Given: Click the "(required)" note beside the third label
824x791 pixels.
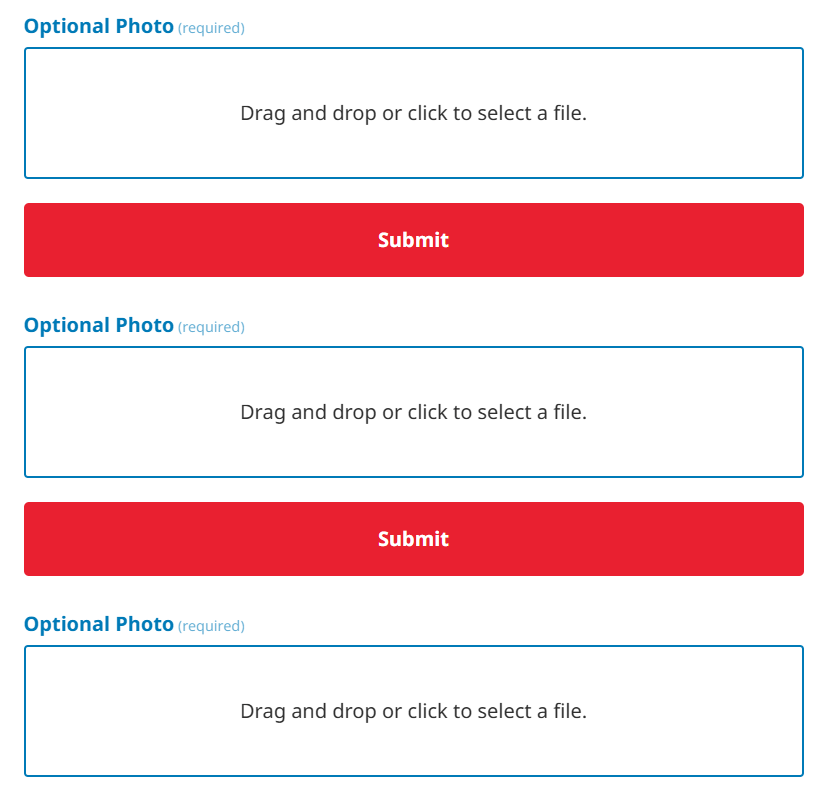Looking at the screenshot, I should [211, 626].
